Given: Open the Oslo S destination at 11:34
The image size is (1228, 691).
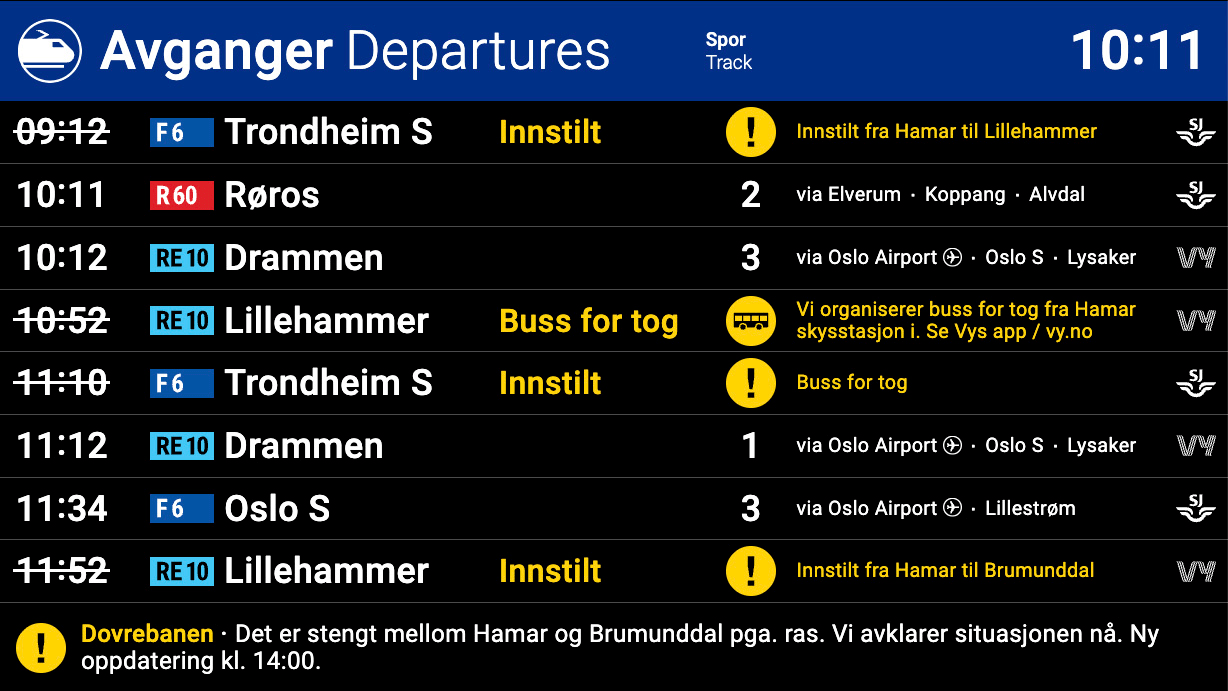Looking at the screenshot, I should click(x=277, y=509).
